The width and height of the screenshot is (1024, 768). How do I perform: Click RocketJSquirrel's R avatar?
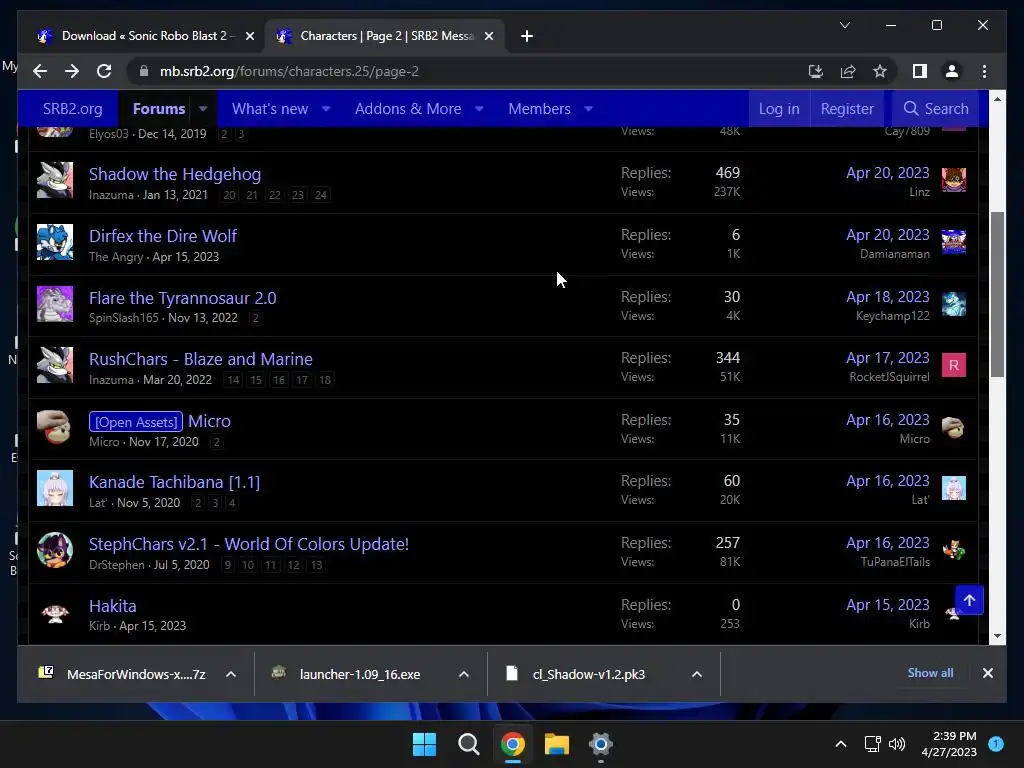[x=953, y=365]
